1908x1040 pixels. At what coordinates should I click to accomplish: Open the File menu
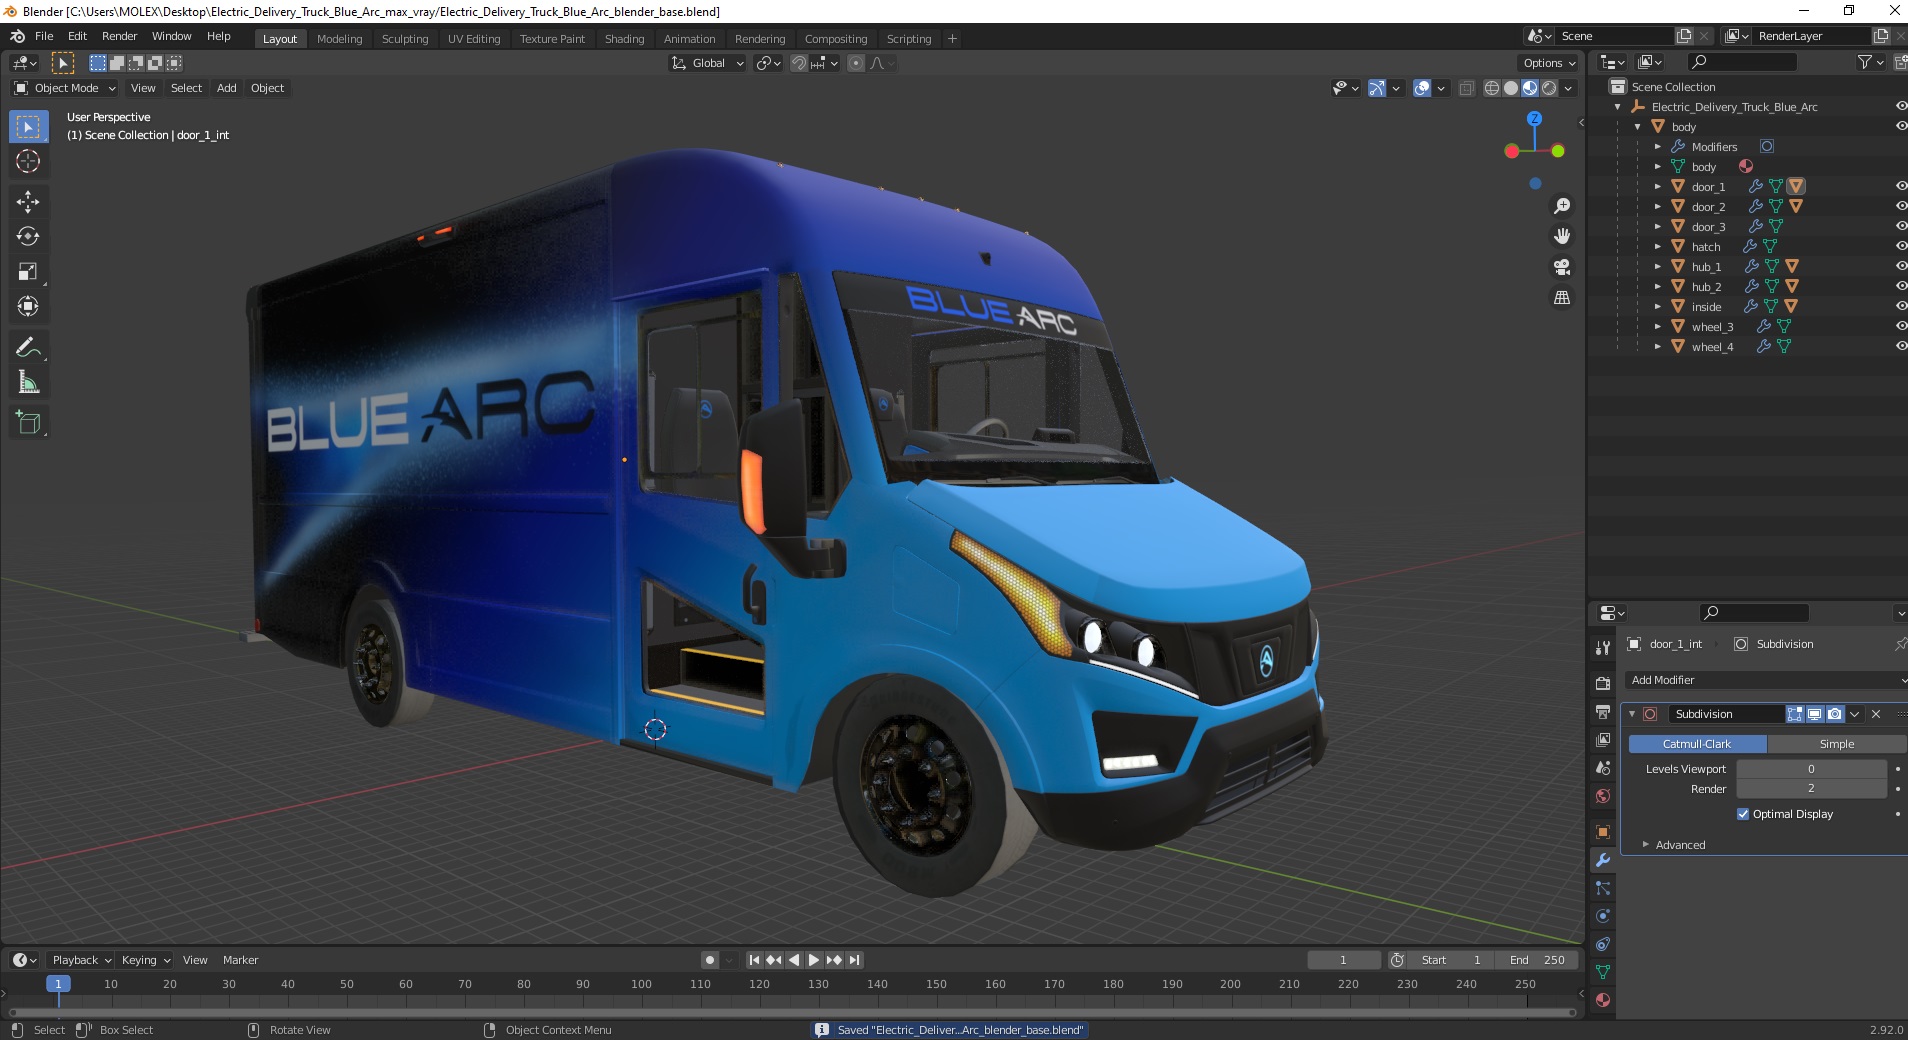(x=44, y=36)
